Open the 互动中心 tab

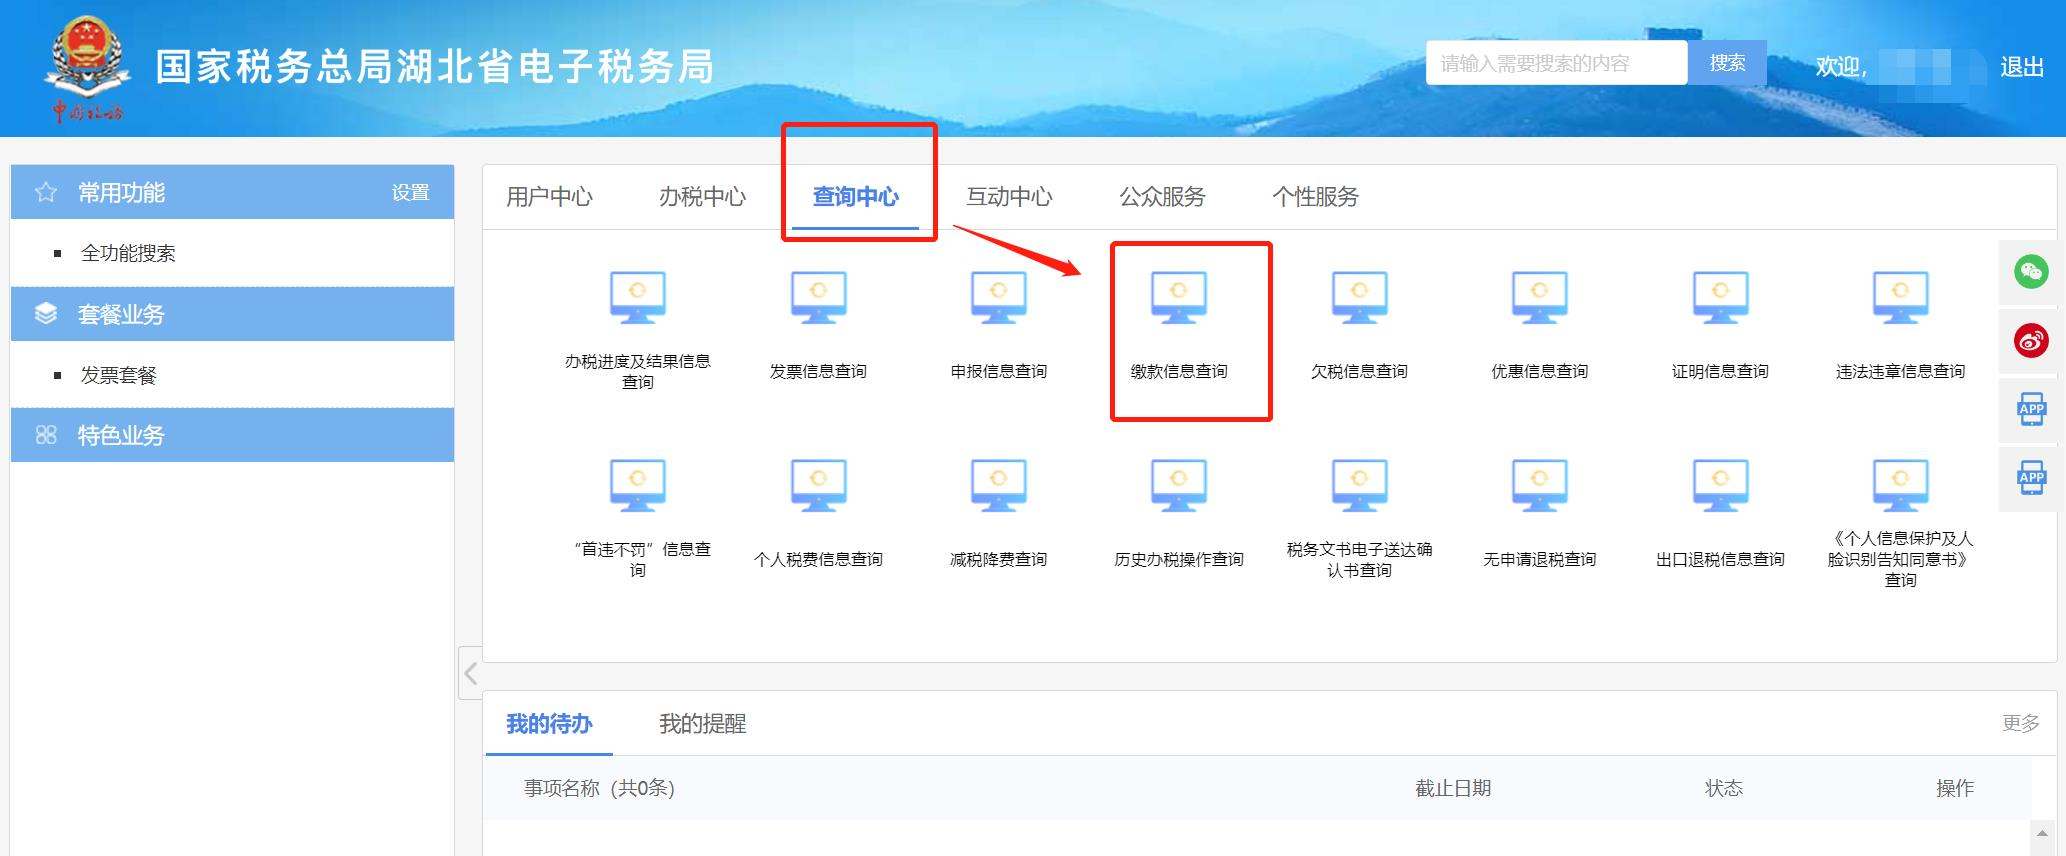coord(1009,197)
